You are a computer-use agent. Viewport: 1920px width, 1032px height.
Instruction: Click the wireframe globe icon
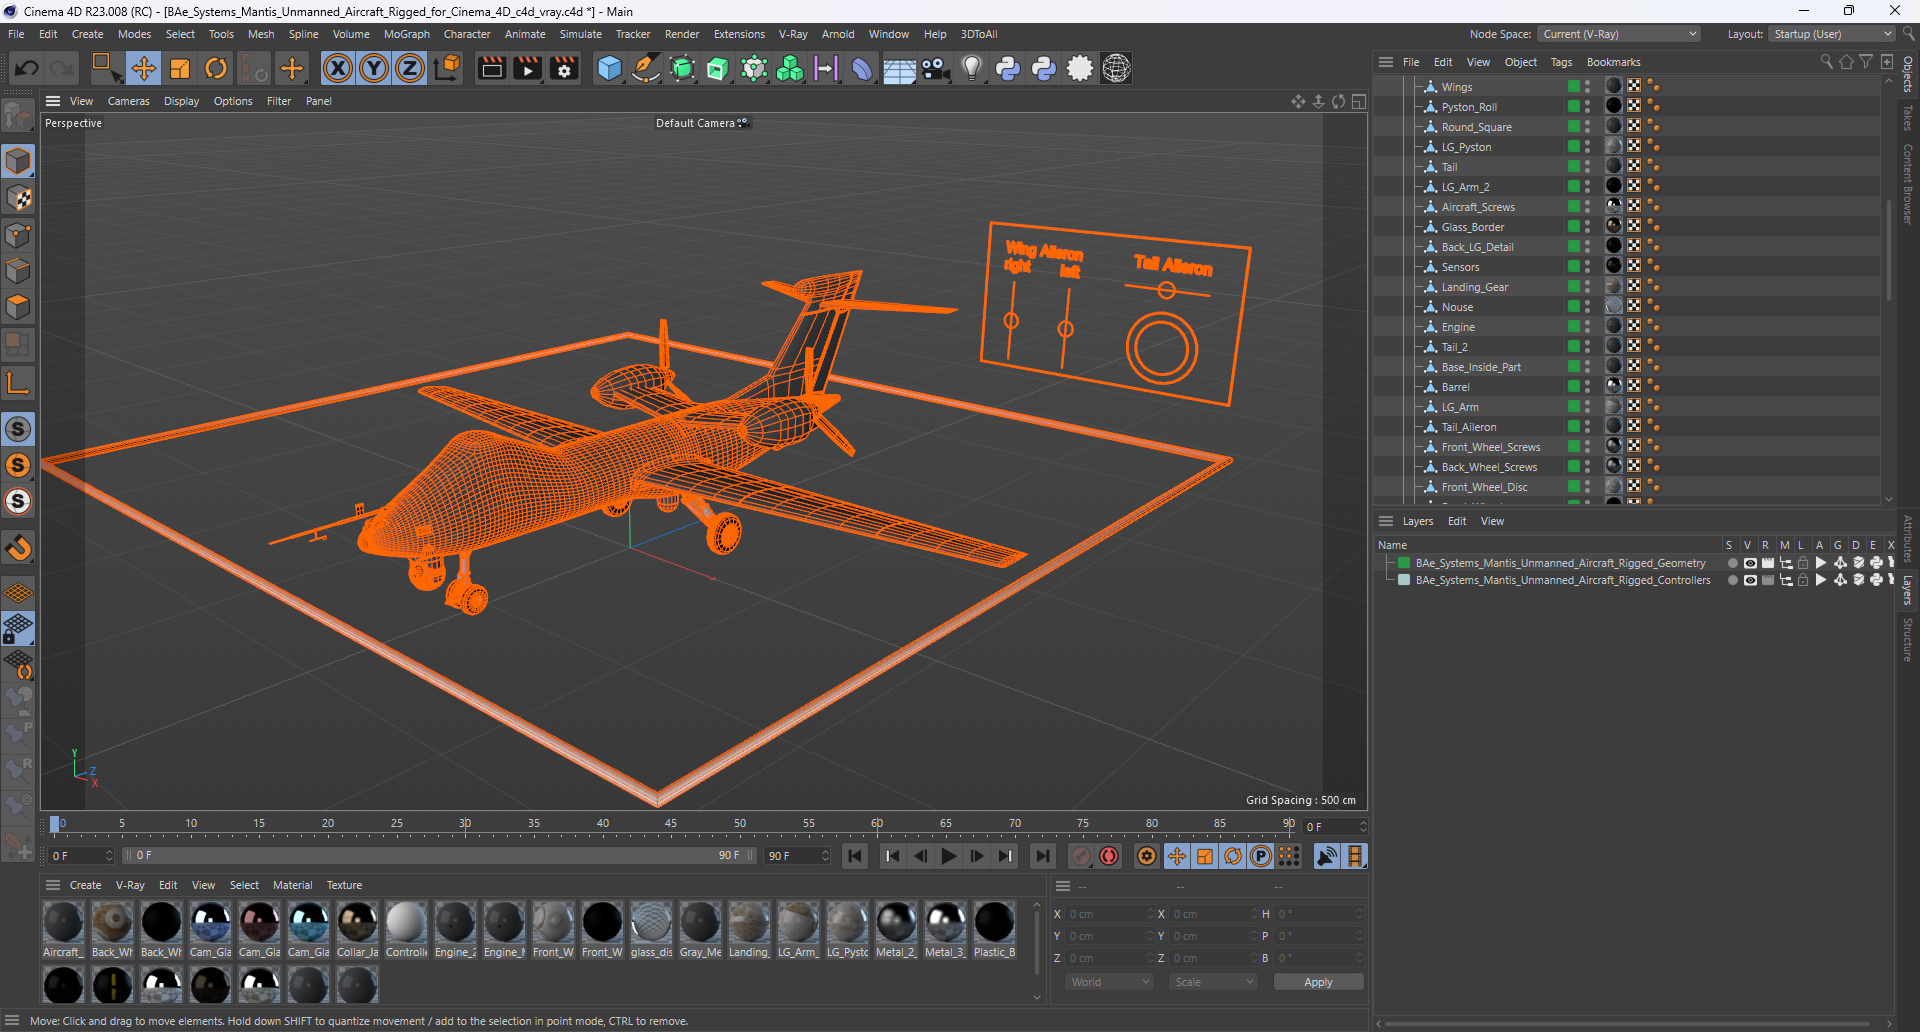[x=1116, y=68]
